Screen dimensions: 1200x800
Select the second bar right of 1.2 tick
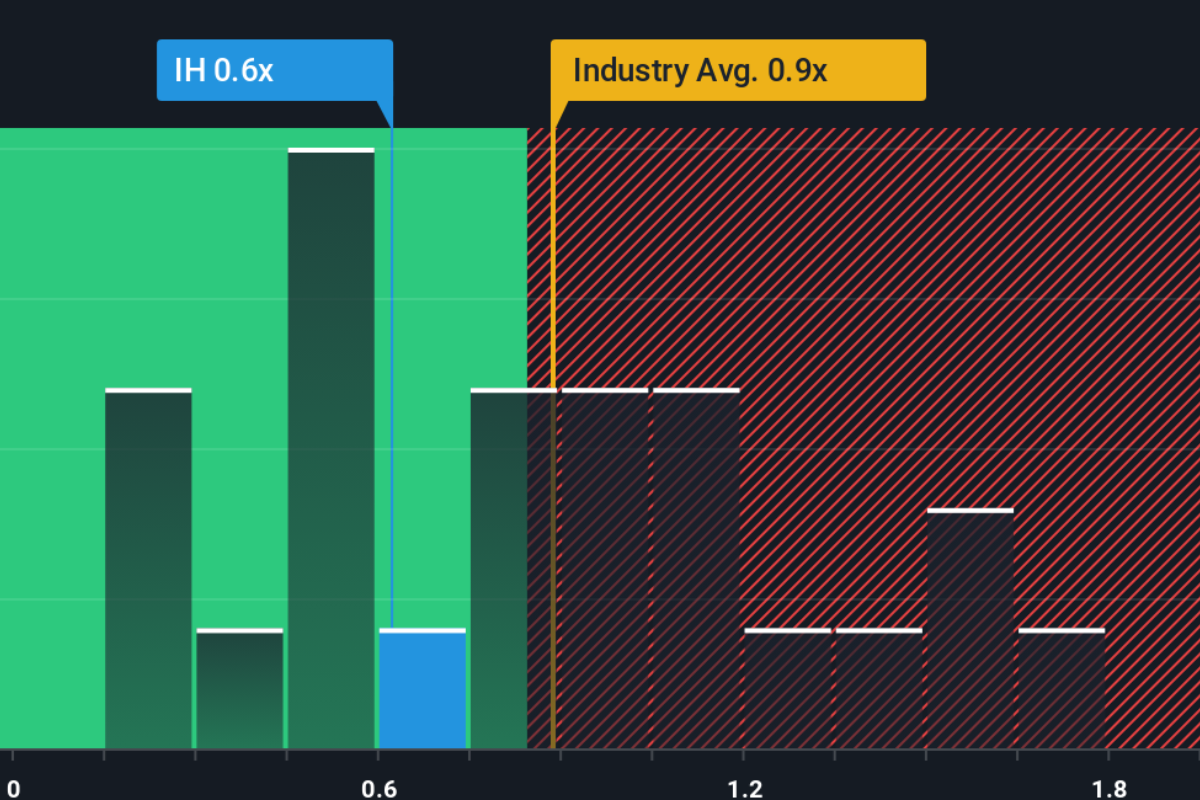click(x=879, y=690)
